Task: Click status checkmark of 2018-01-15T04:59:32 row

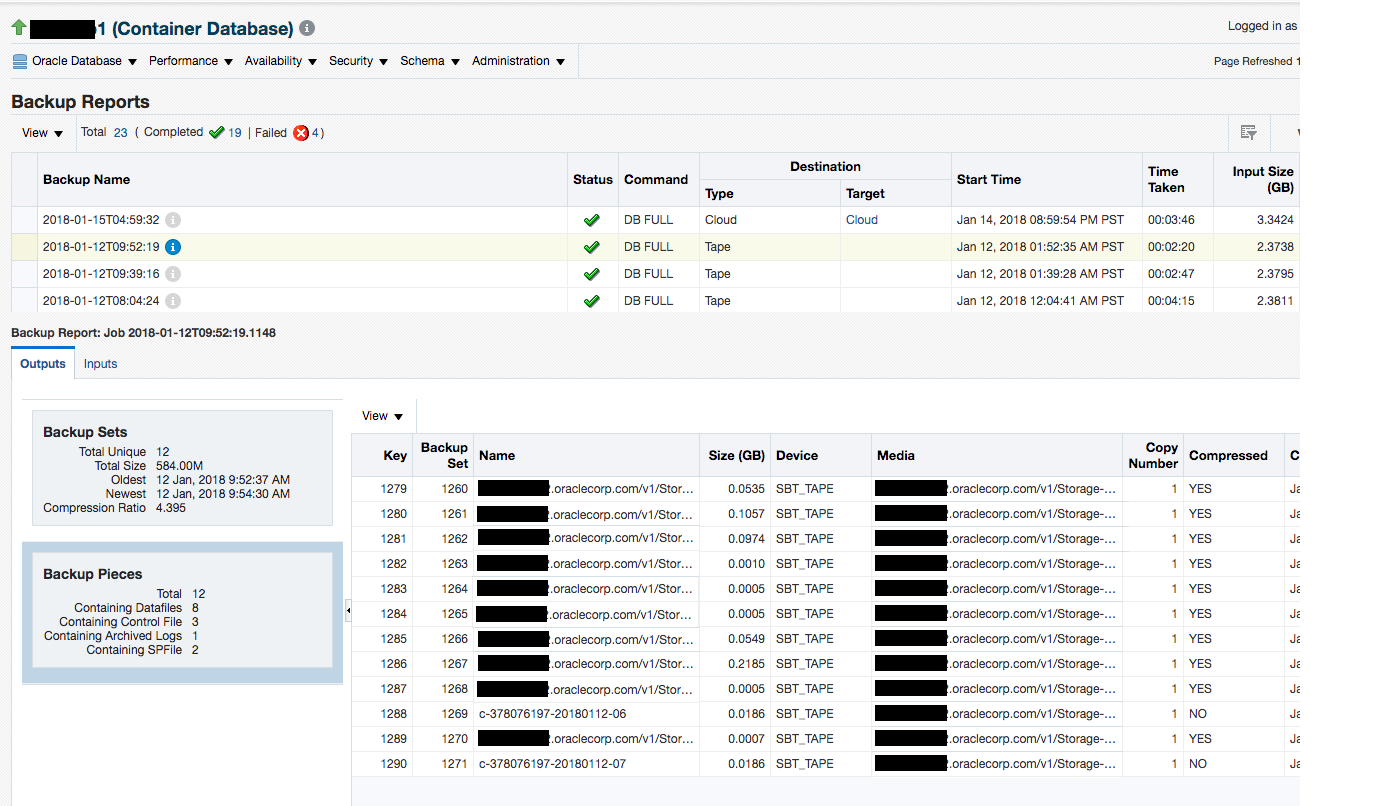Action: pos(592,220)
